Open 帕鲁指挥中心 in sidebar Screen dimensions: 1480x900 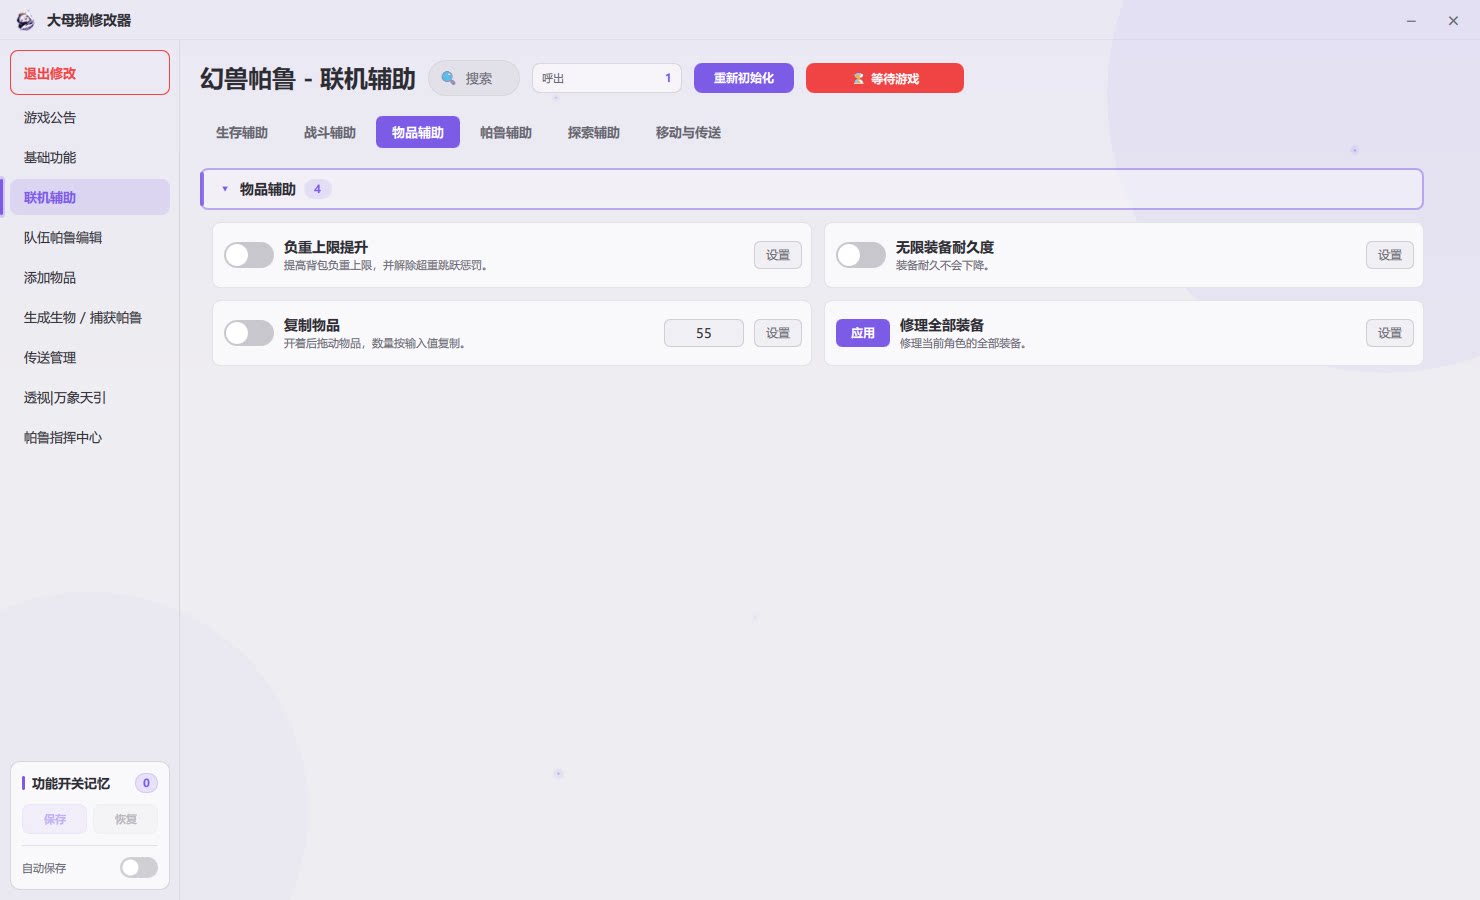coord(90,437)
